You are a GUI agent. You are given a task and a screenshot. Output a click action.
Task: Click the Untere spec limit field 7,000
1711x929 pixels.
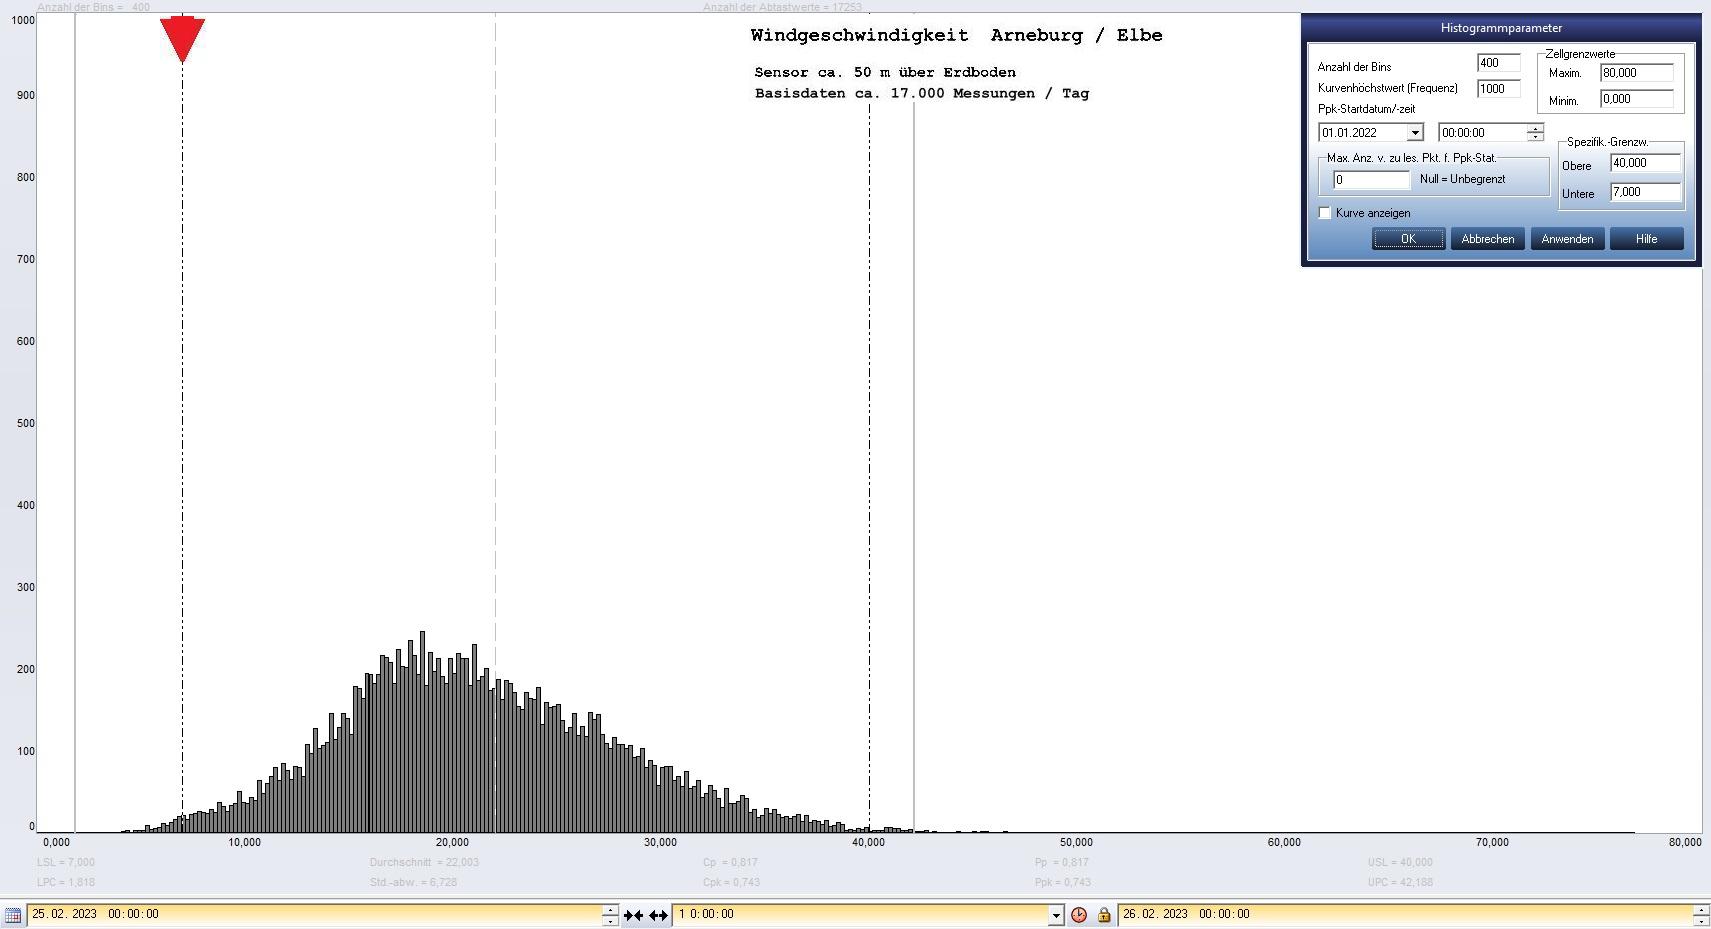[1645, 192]
